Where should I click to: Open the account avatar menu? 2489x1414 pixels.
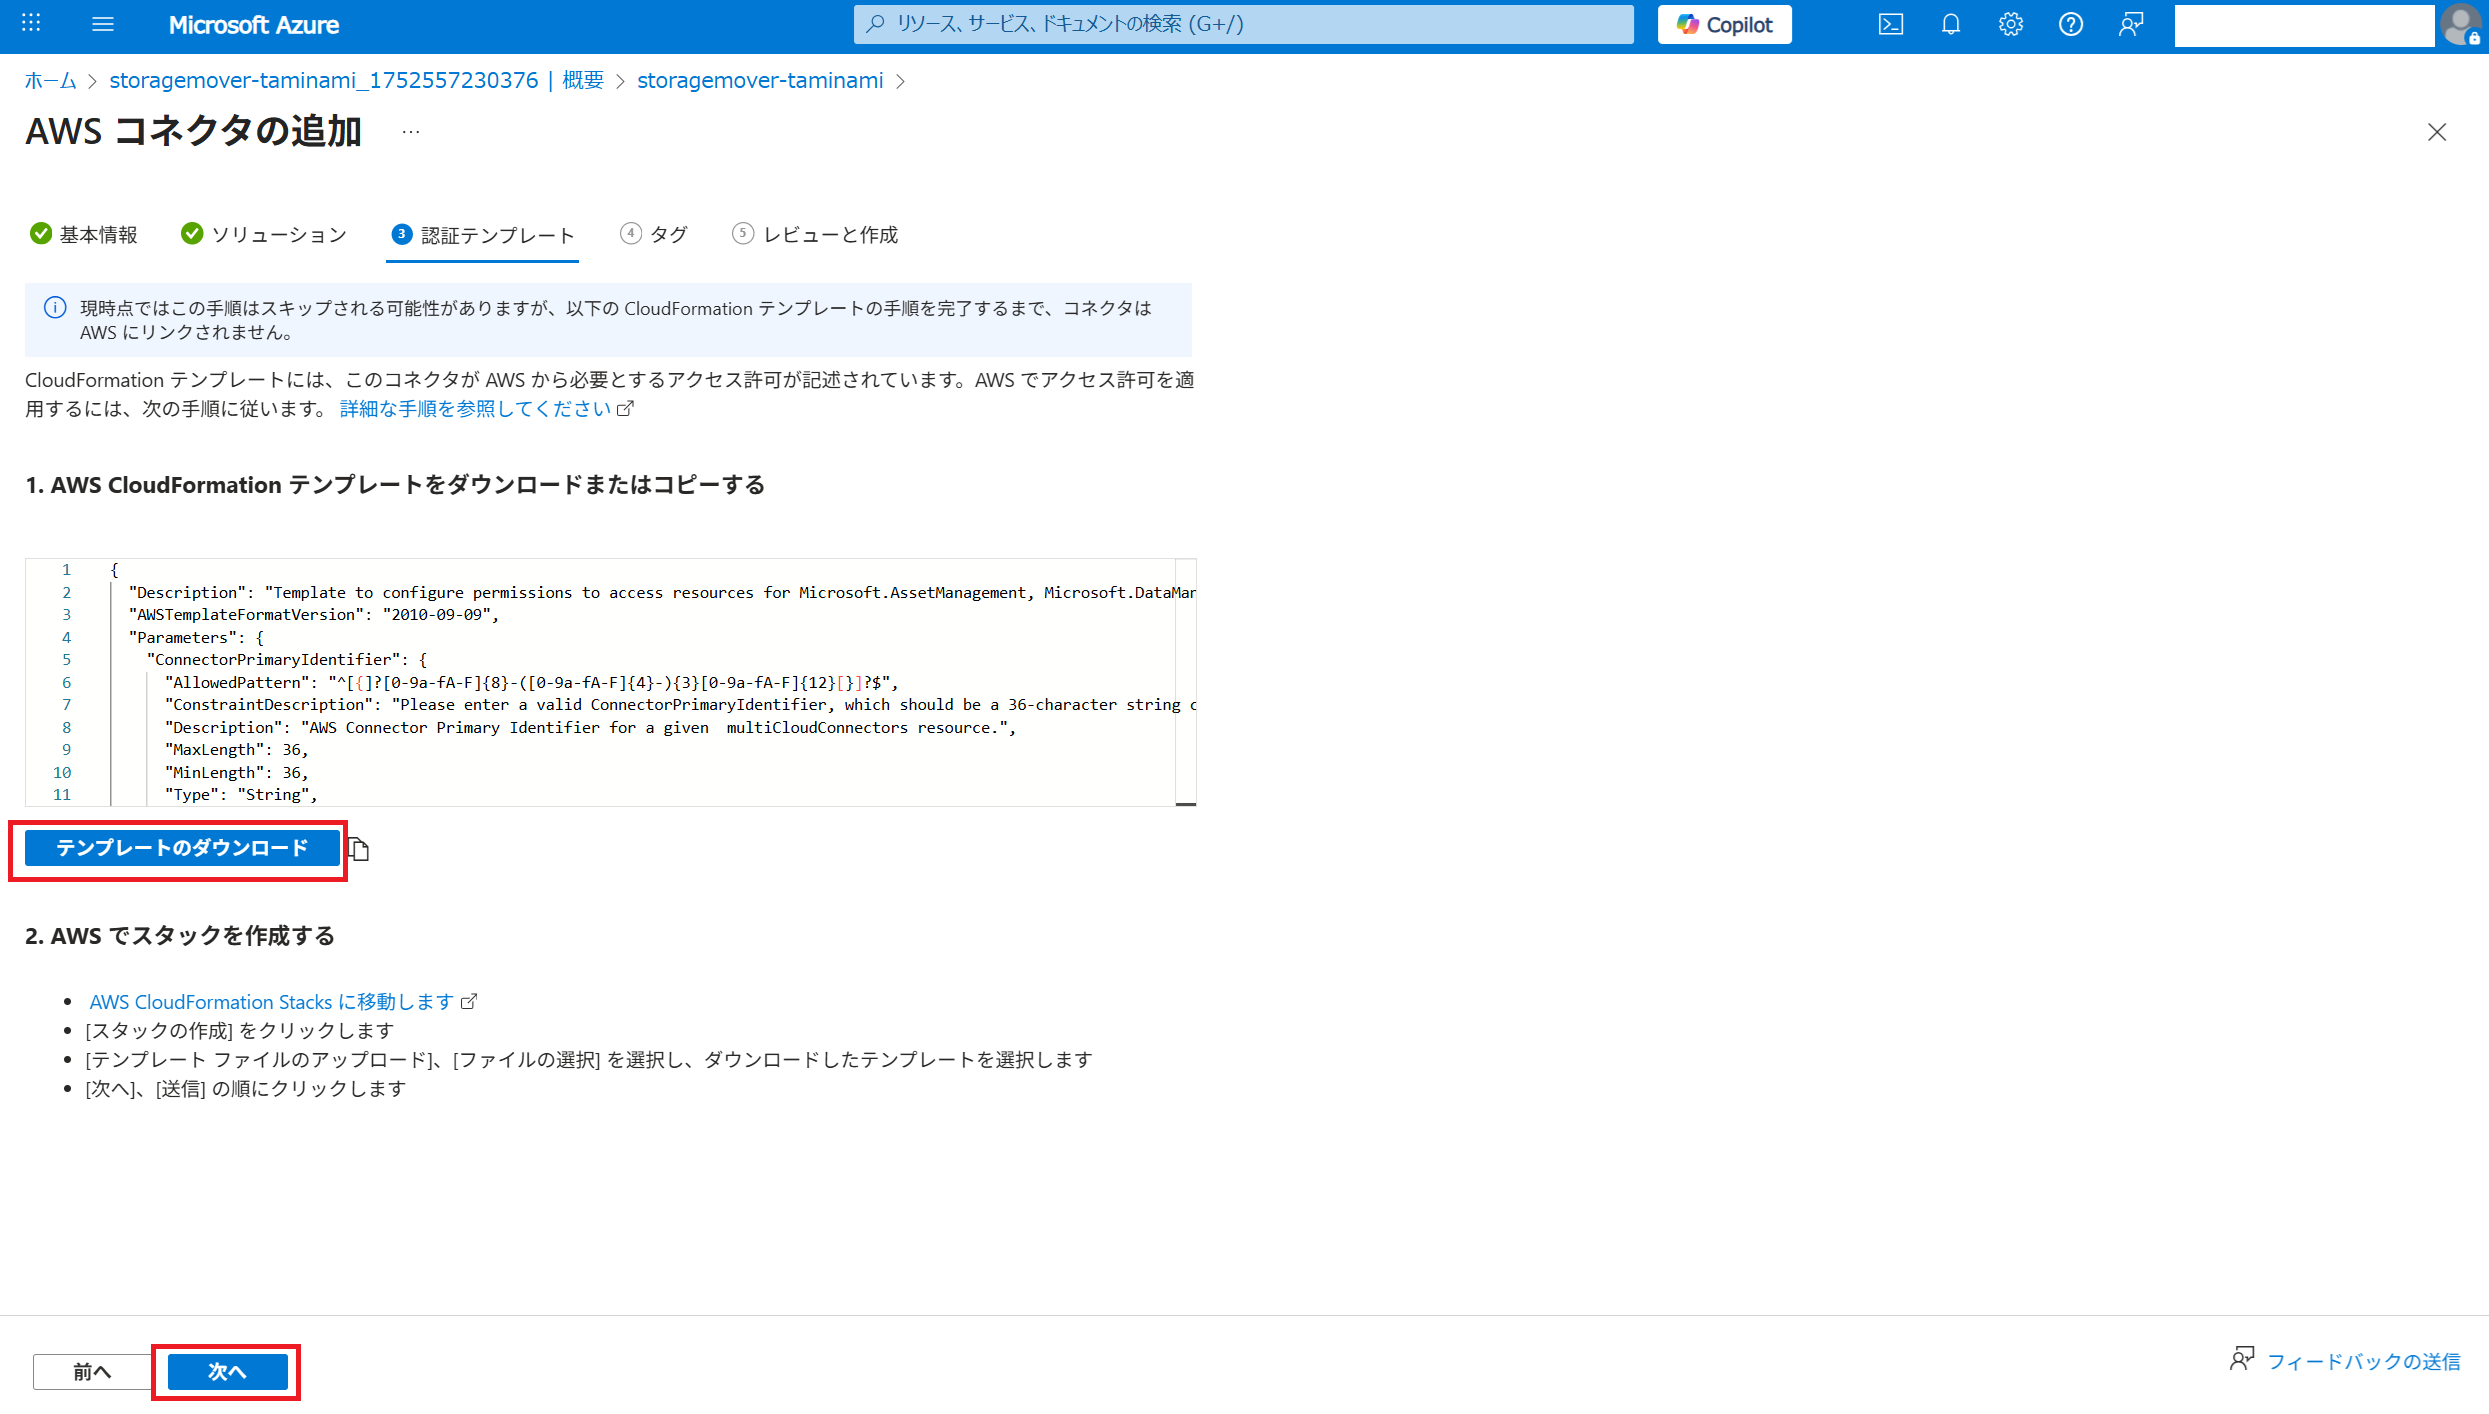[2461, 25]
